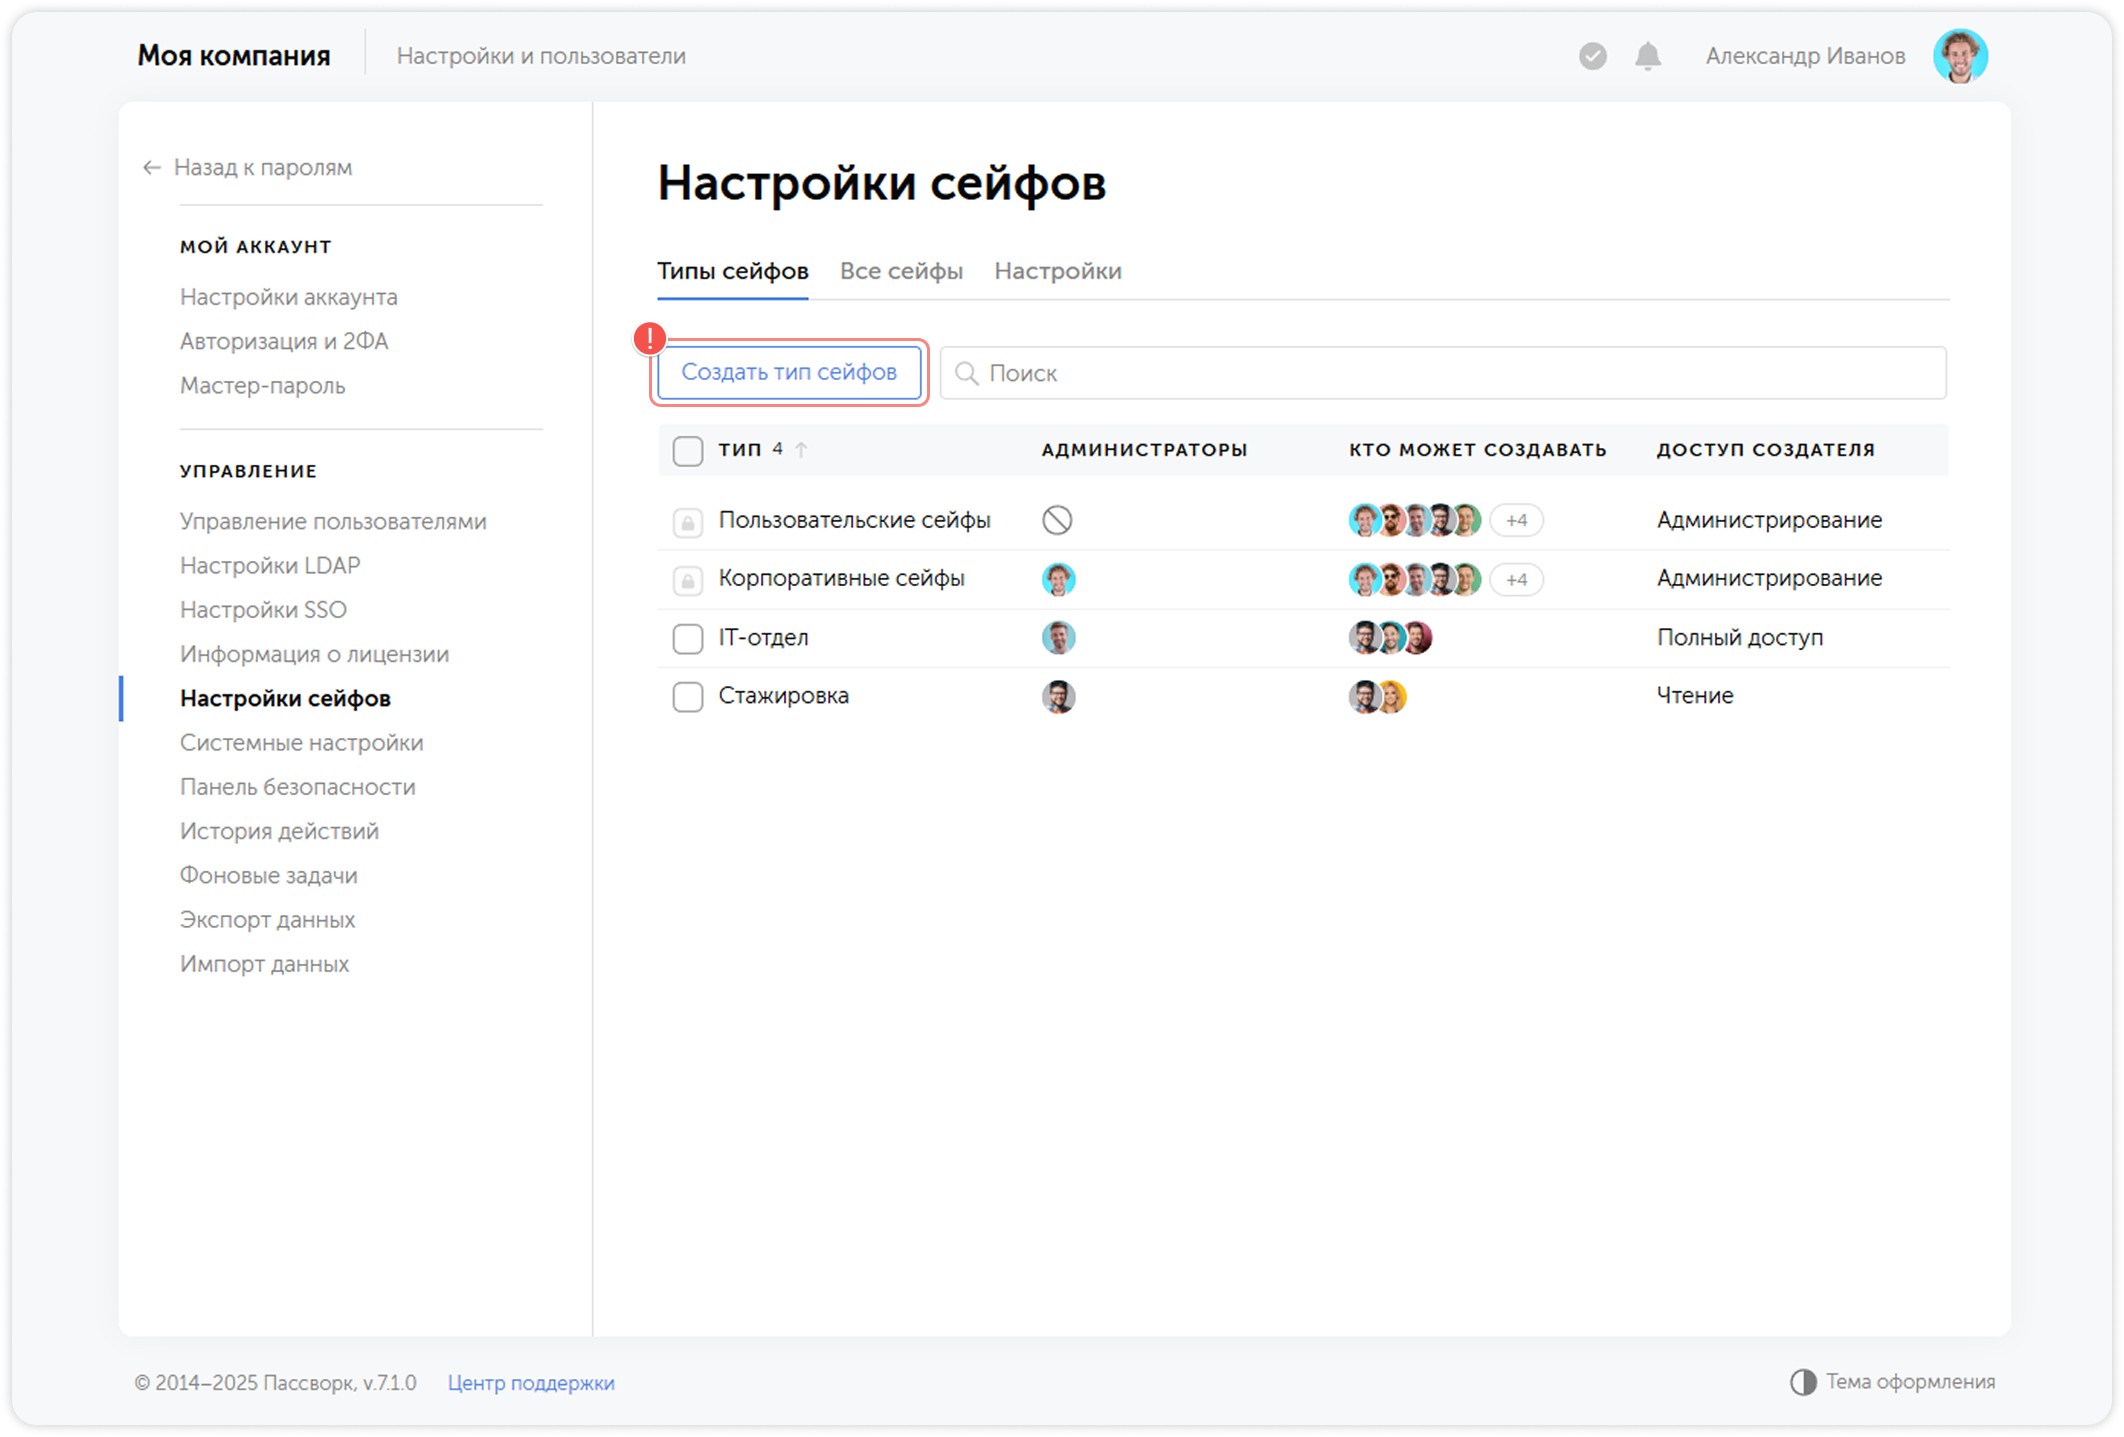Click Чтение cell in Стажировка row
Screen dimensions: 2124x1437
1695,695
